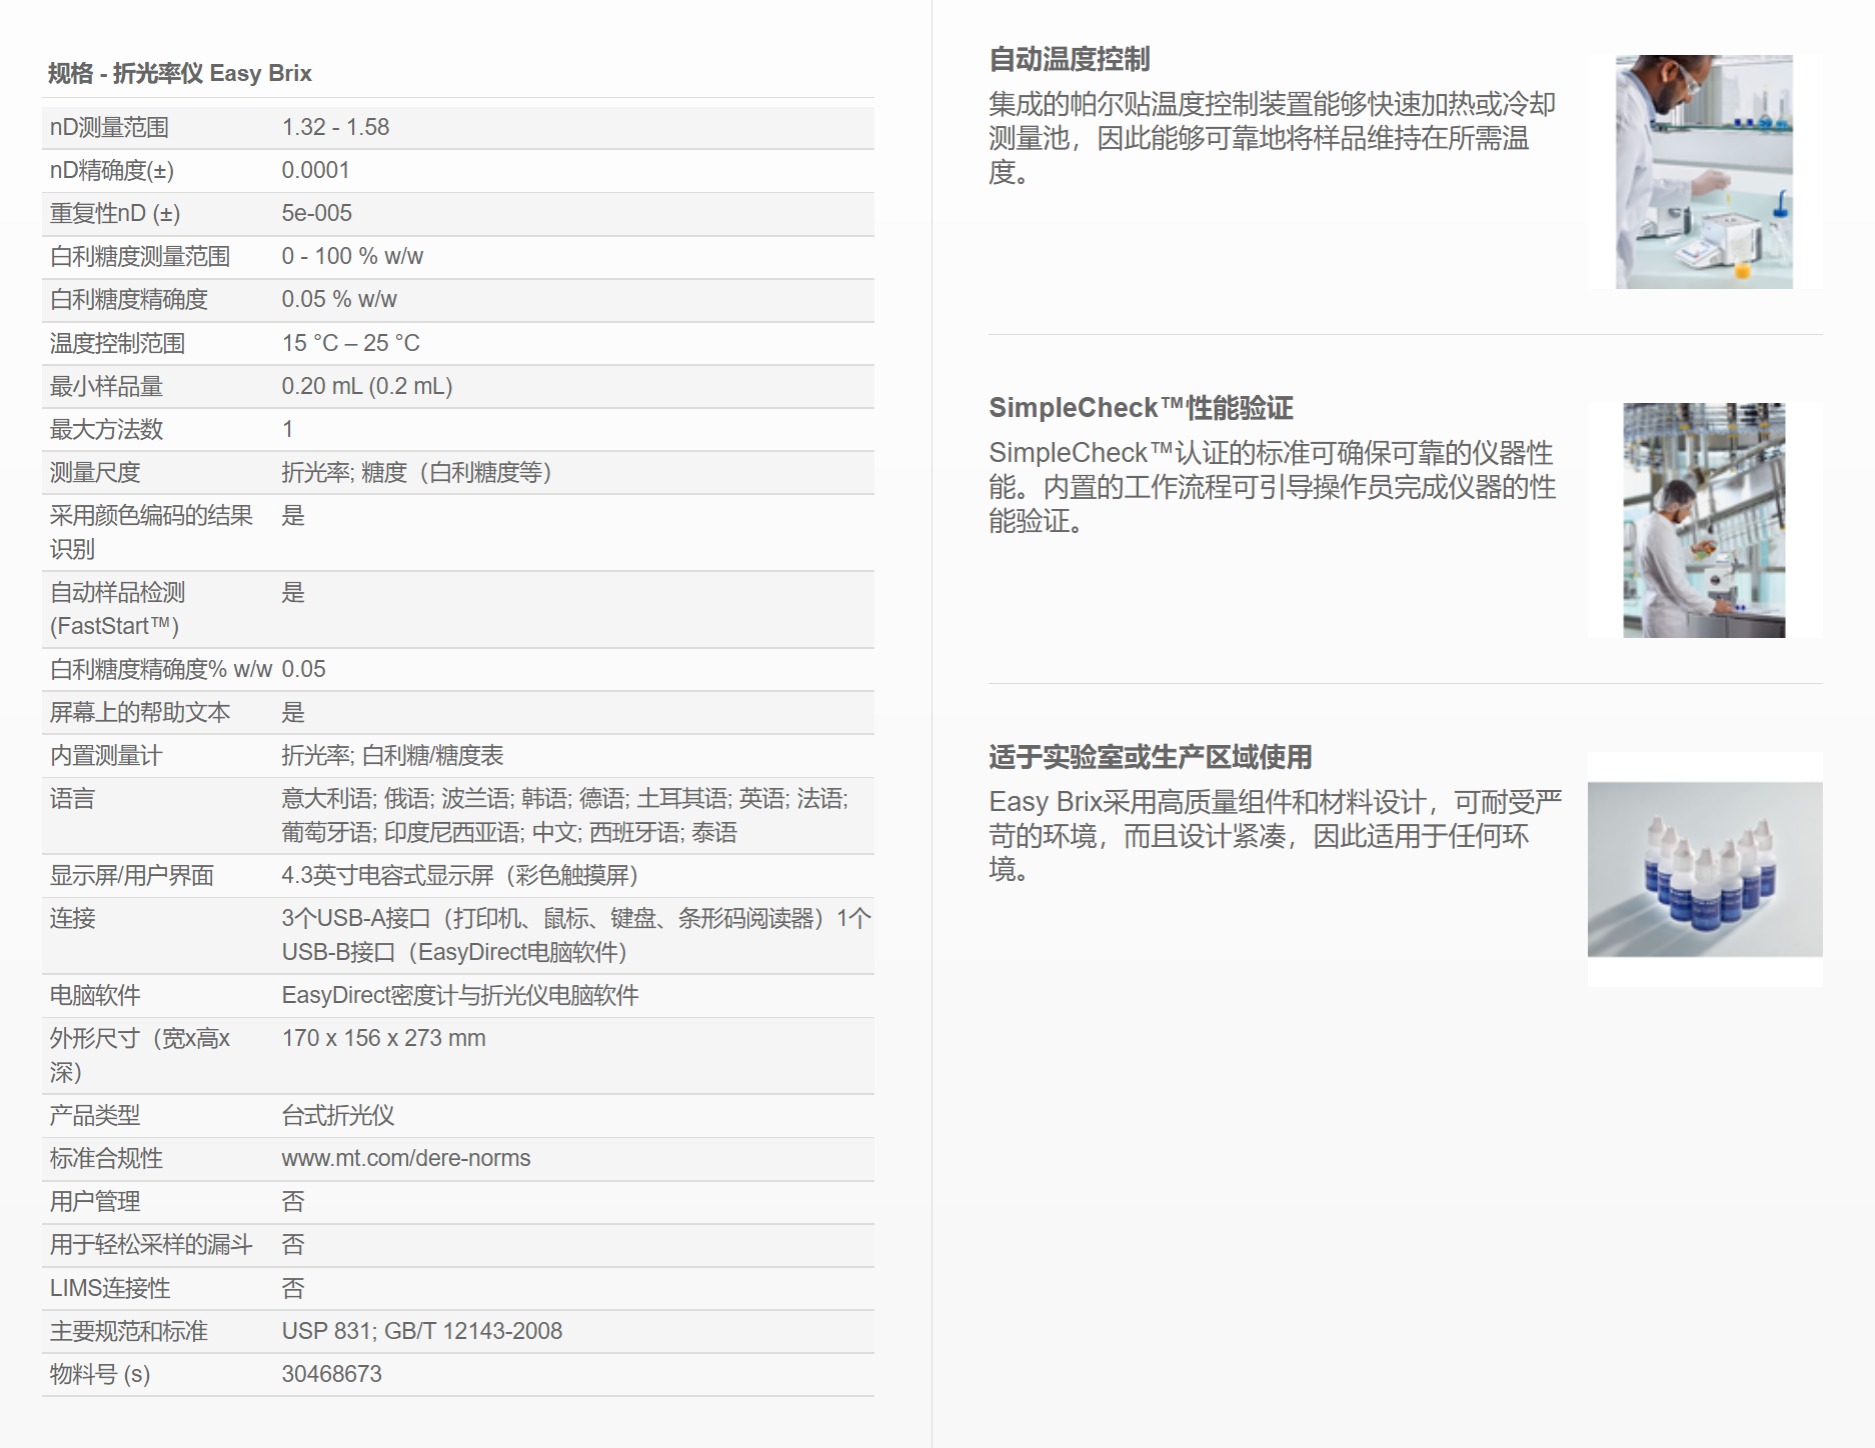The height and width of the screenshot is (1448, 1875).
Task: Click the paragraph describing 帕尔贴温度控制装置
Action: tap(1270, 138)
